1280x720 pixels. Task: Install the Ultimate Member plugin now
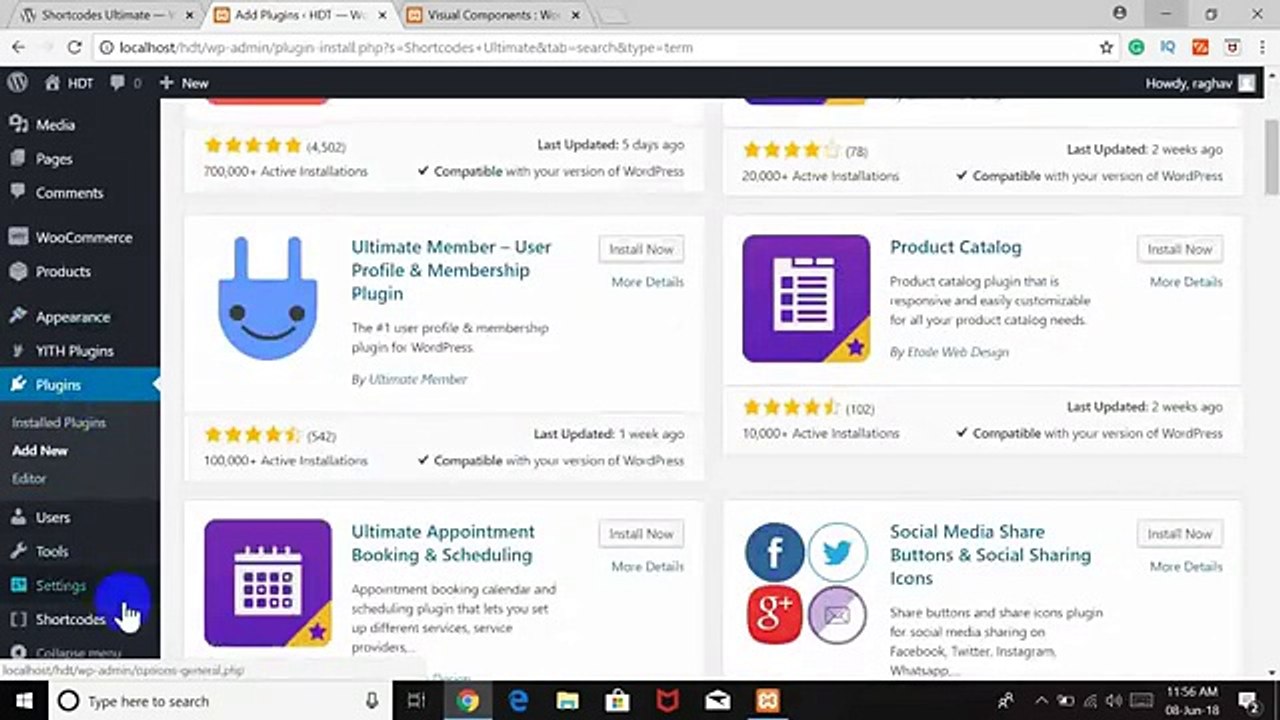point(641,249)
